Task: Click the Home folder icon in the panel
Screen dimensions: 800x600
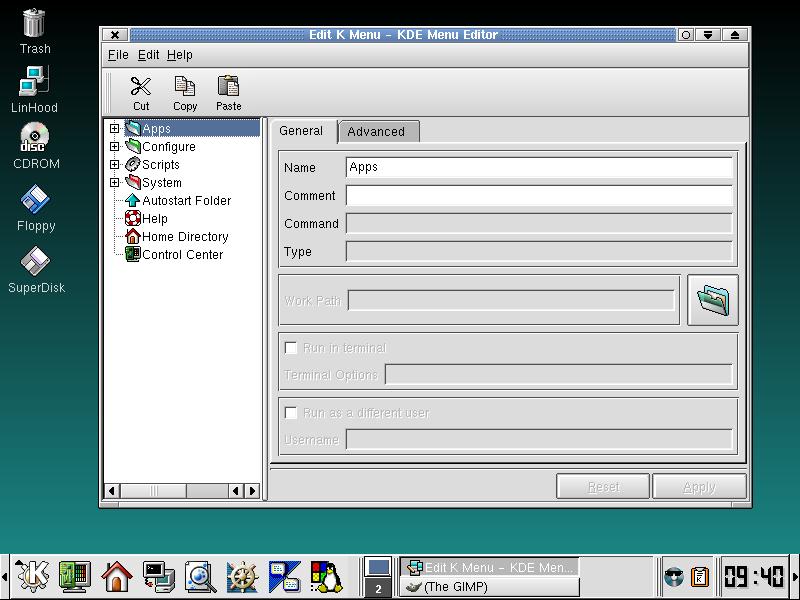Action: pyautogui.click(x=117, y=576)
